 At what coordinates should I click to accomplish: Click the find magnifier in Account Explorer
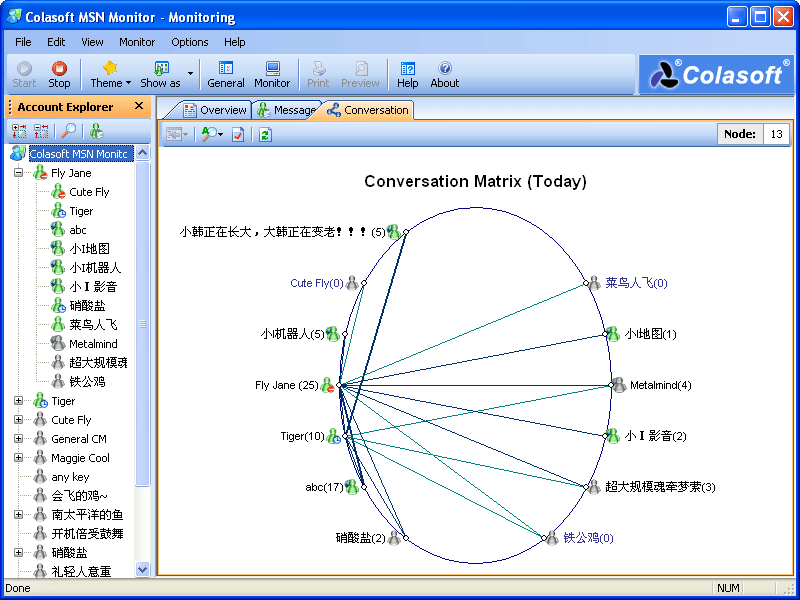pyautogui.click(x=68, y=131)
